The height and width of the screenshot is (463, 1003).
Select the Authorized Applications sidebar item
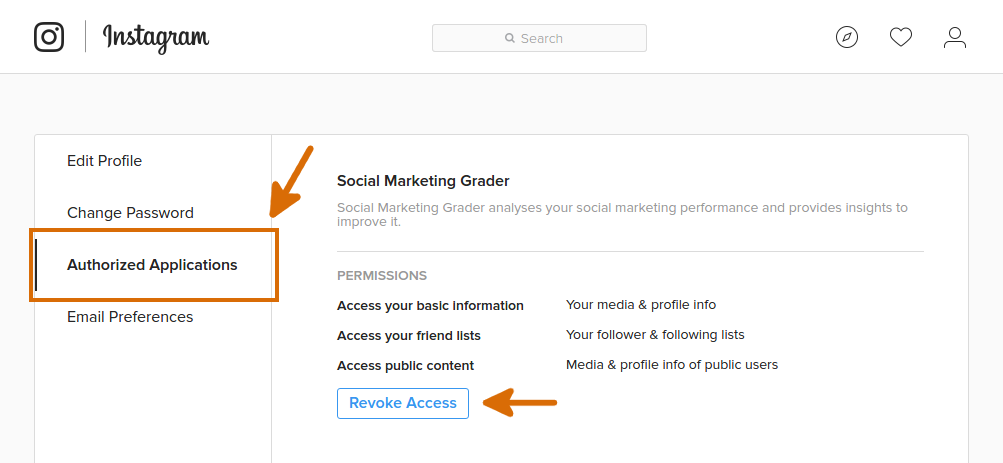coord(152,265)
